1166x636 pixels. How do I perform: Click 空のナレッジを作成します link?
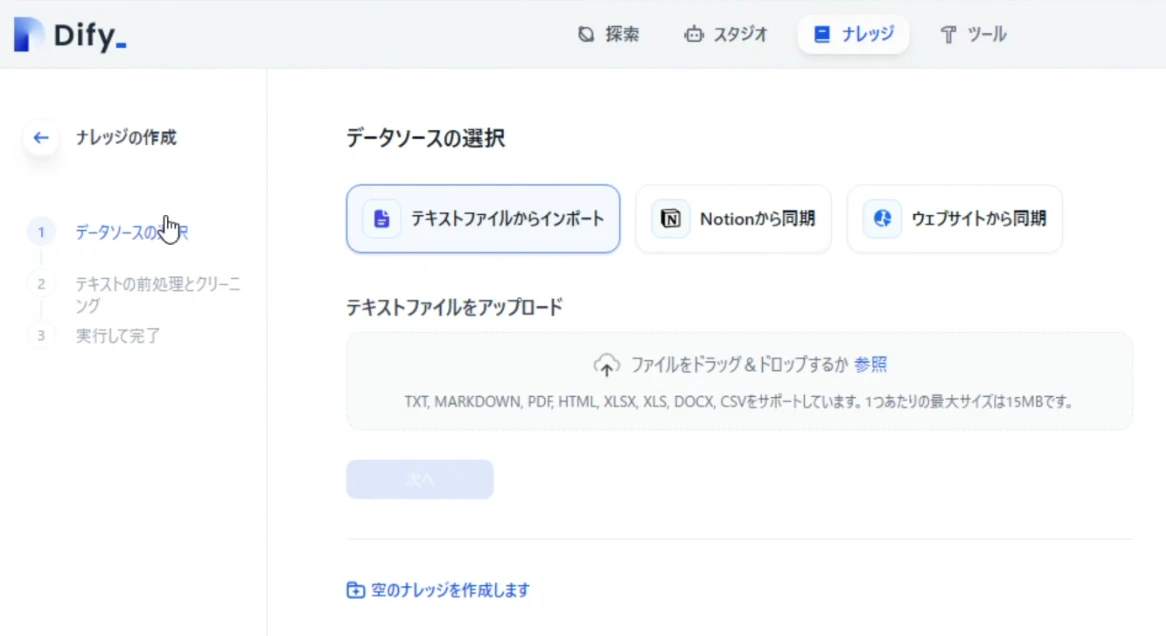[x=451, y=590]
